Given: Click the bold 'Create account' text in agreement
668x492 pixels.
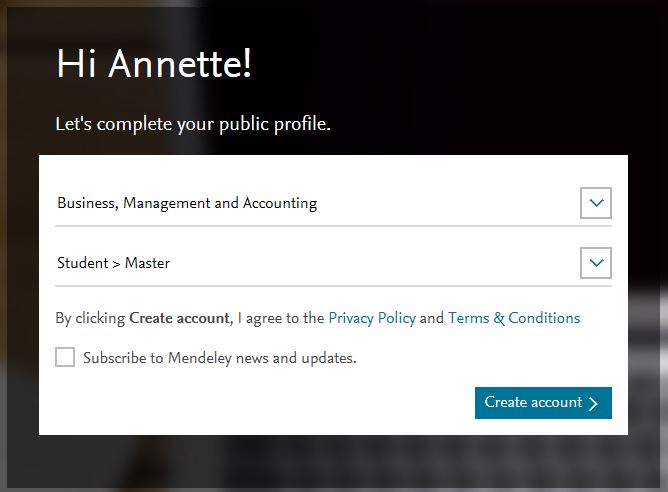Looking at the screenshot, I should (x=179, y=318).
